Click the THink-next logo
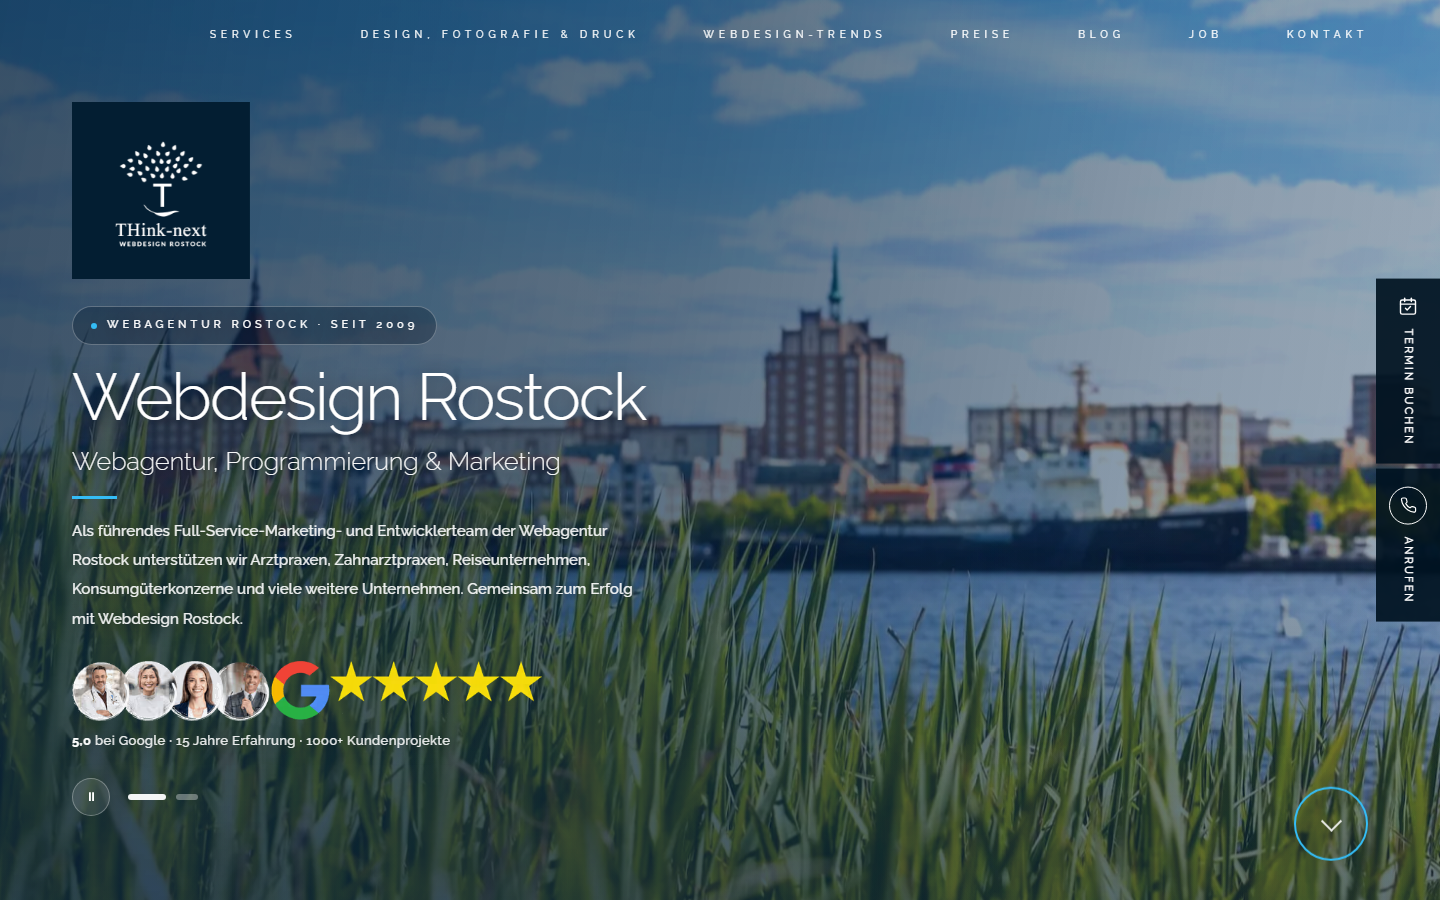1440x900 pixels. (161, 190)
